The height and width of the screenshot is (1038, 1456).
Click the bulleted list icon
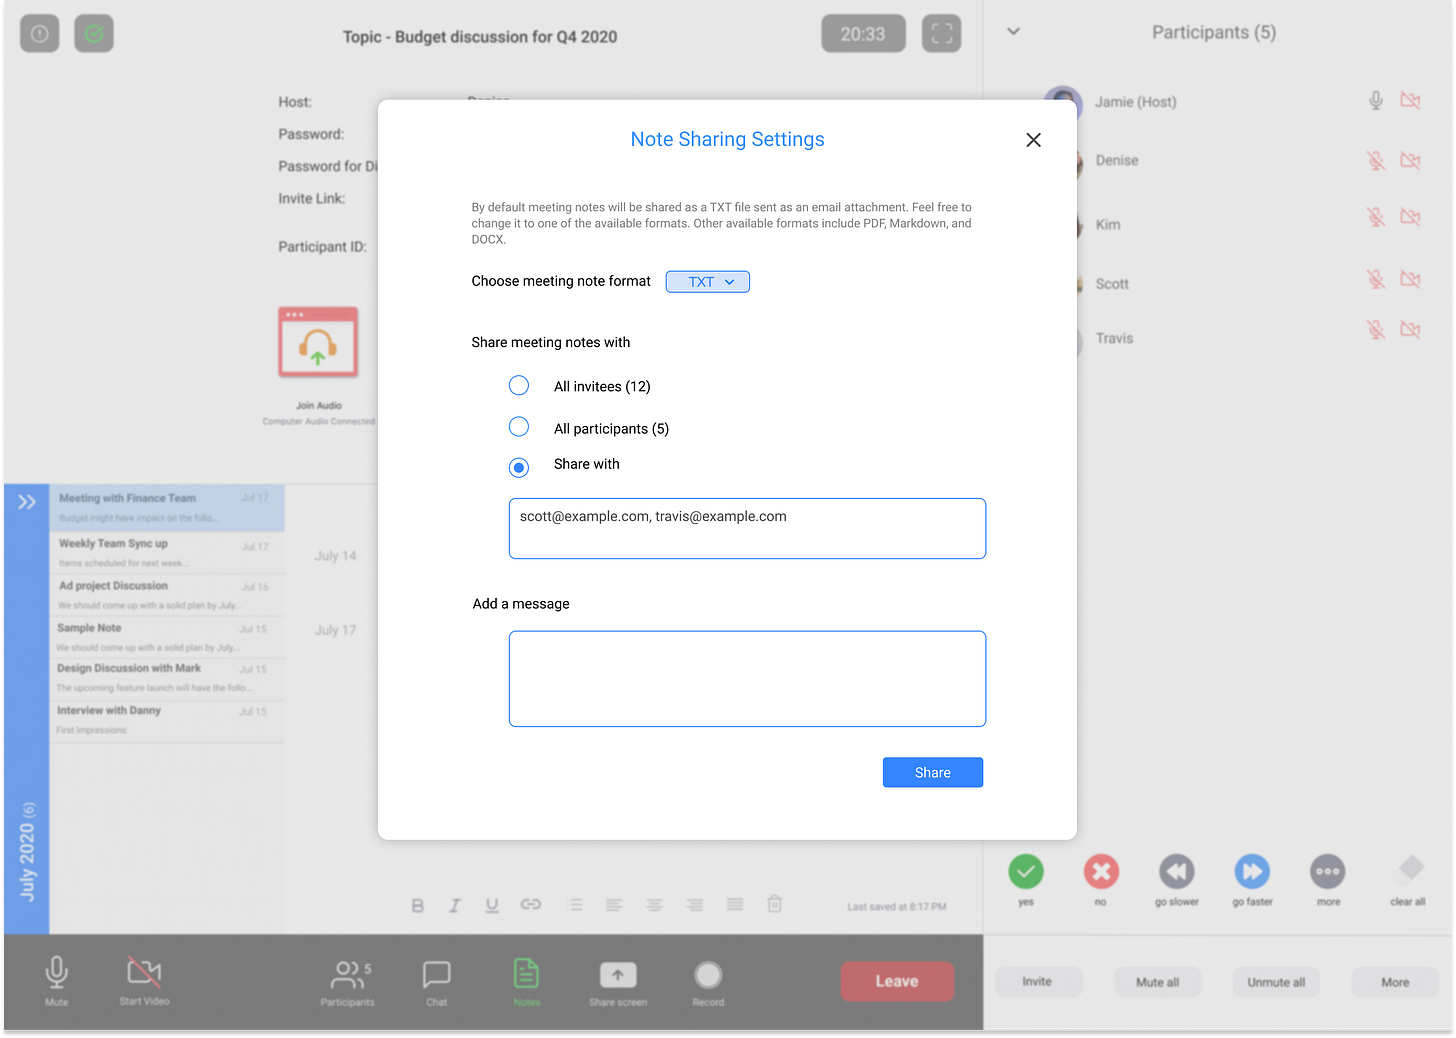click(x=575, y=904)
